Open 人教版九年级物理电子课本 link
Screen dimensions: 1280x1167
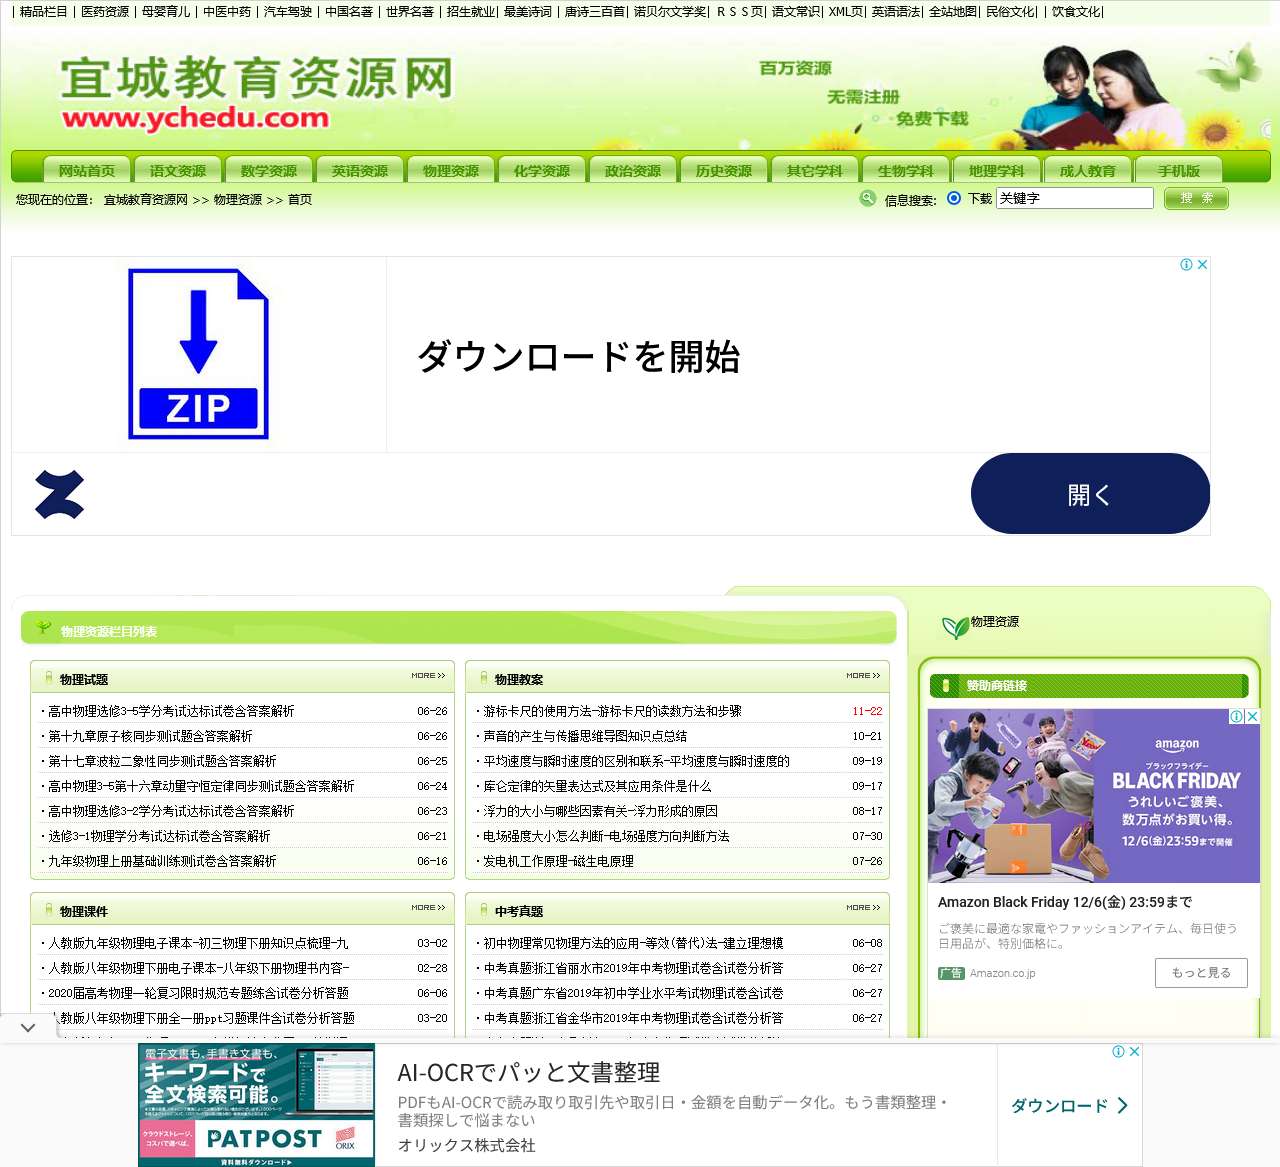(x=198, y=943)
